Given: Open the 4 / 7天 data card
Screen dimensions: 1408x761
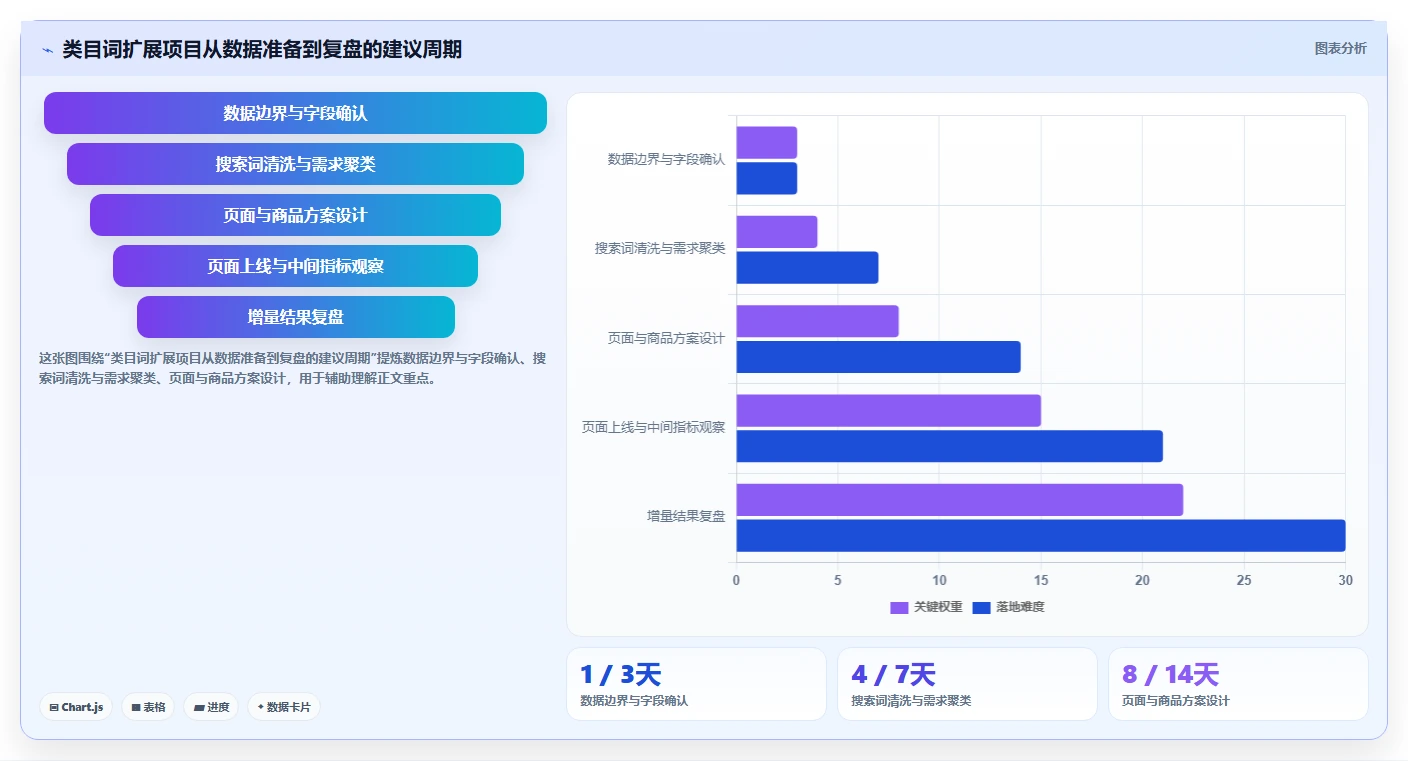Looking at the screenshot, I should (967, 684).
